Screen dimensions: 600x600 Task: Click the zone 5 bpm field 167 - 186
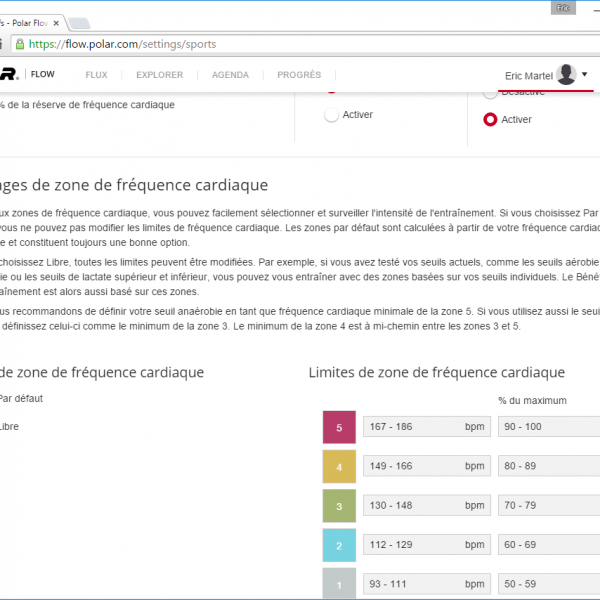pos(425,427)
